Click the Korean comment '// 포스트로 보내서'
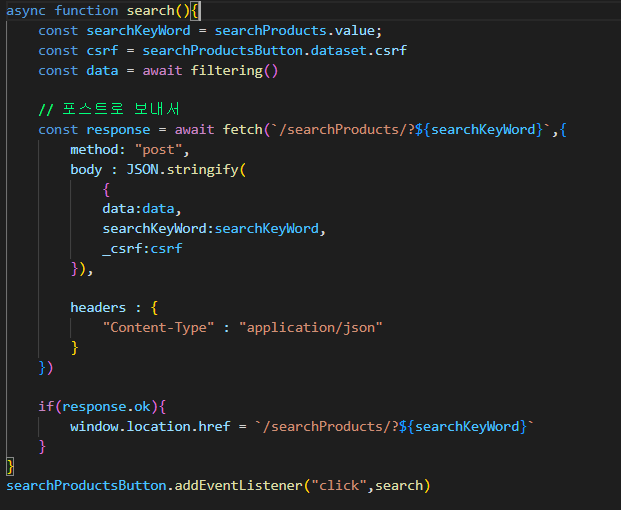This screenshot has height=510, width=621. (x=109, y=109)
